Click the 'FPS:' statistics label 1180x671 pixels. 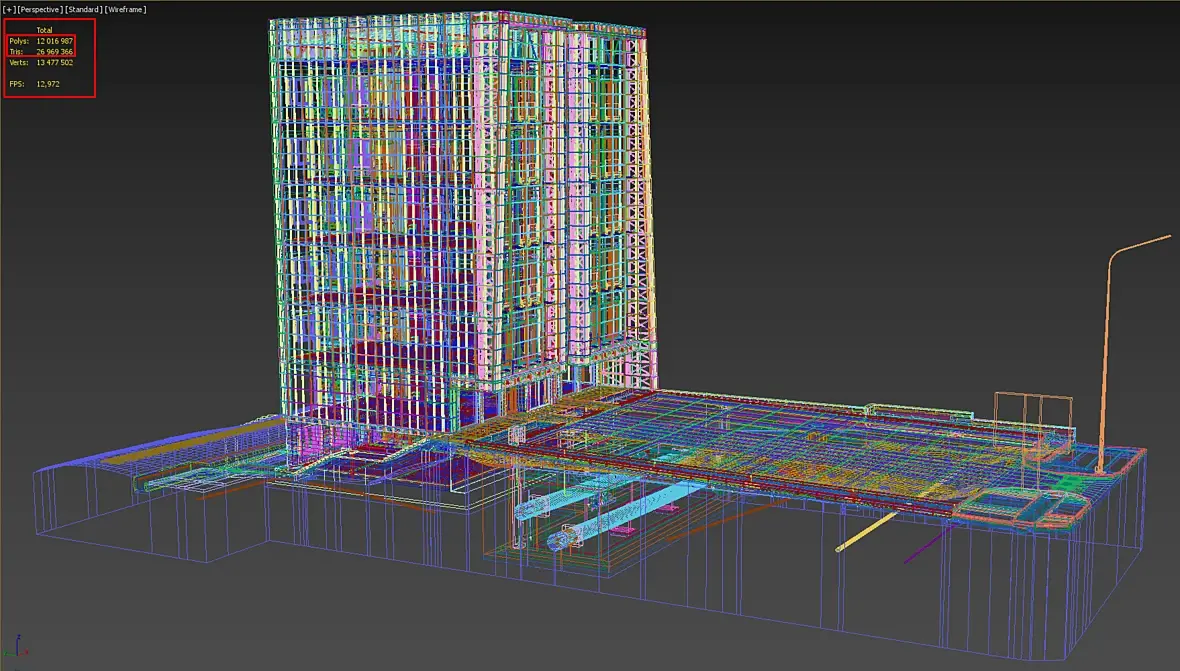coord(17,84)
